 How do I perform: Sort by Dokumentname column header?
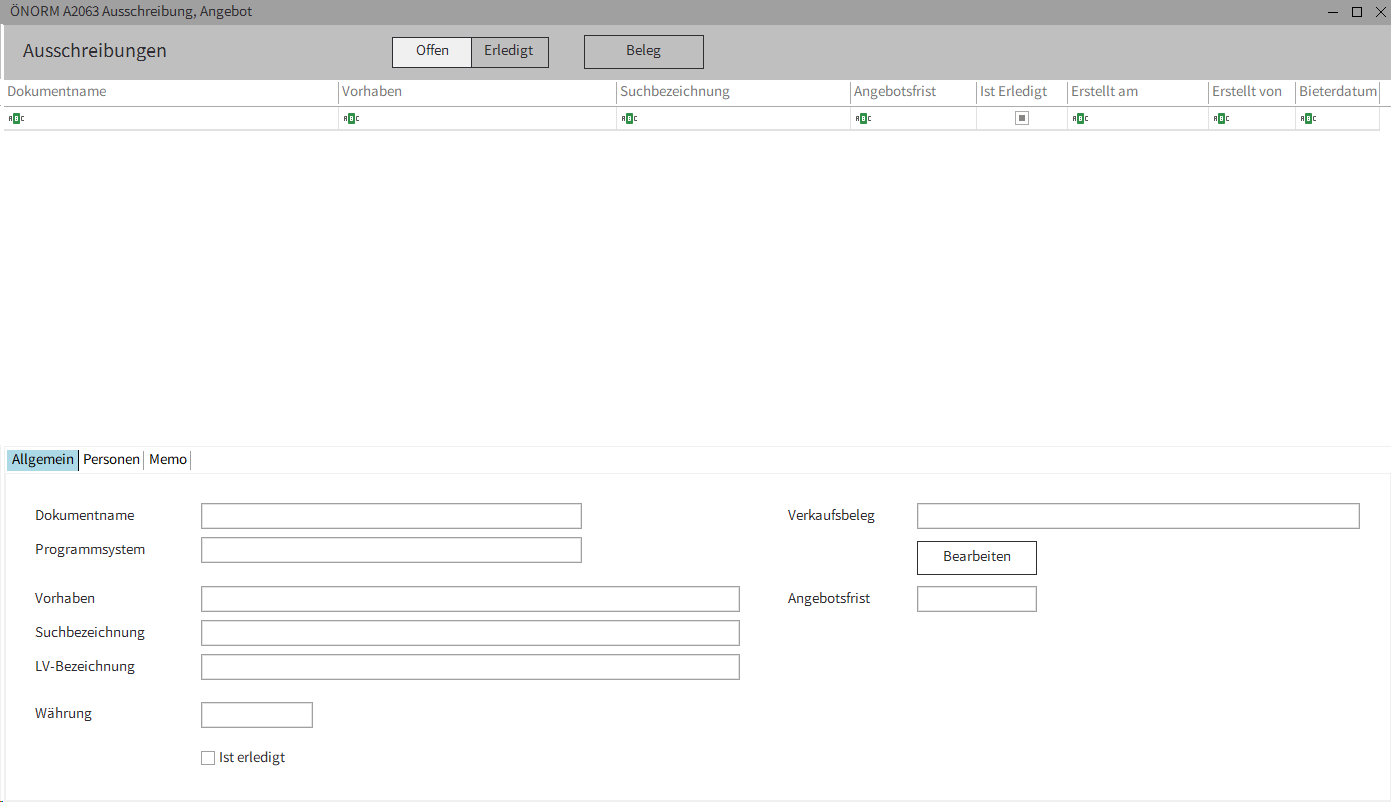point(57,92)
